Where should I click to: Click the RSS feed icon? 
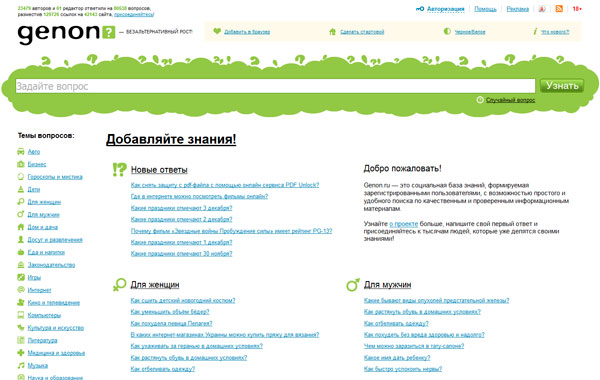coord(559,8)
